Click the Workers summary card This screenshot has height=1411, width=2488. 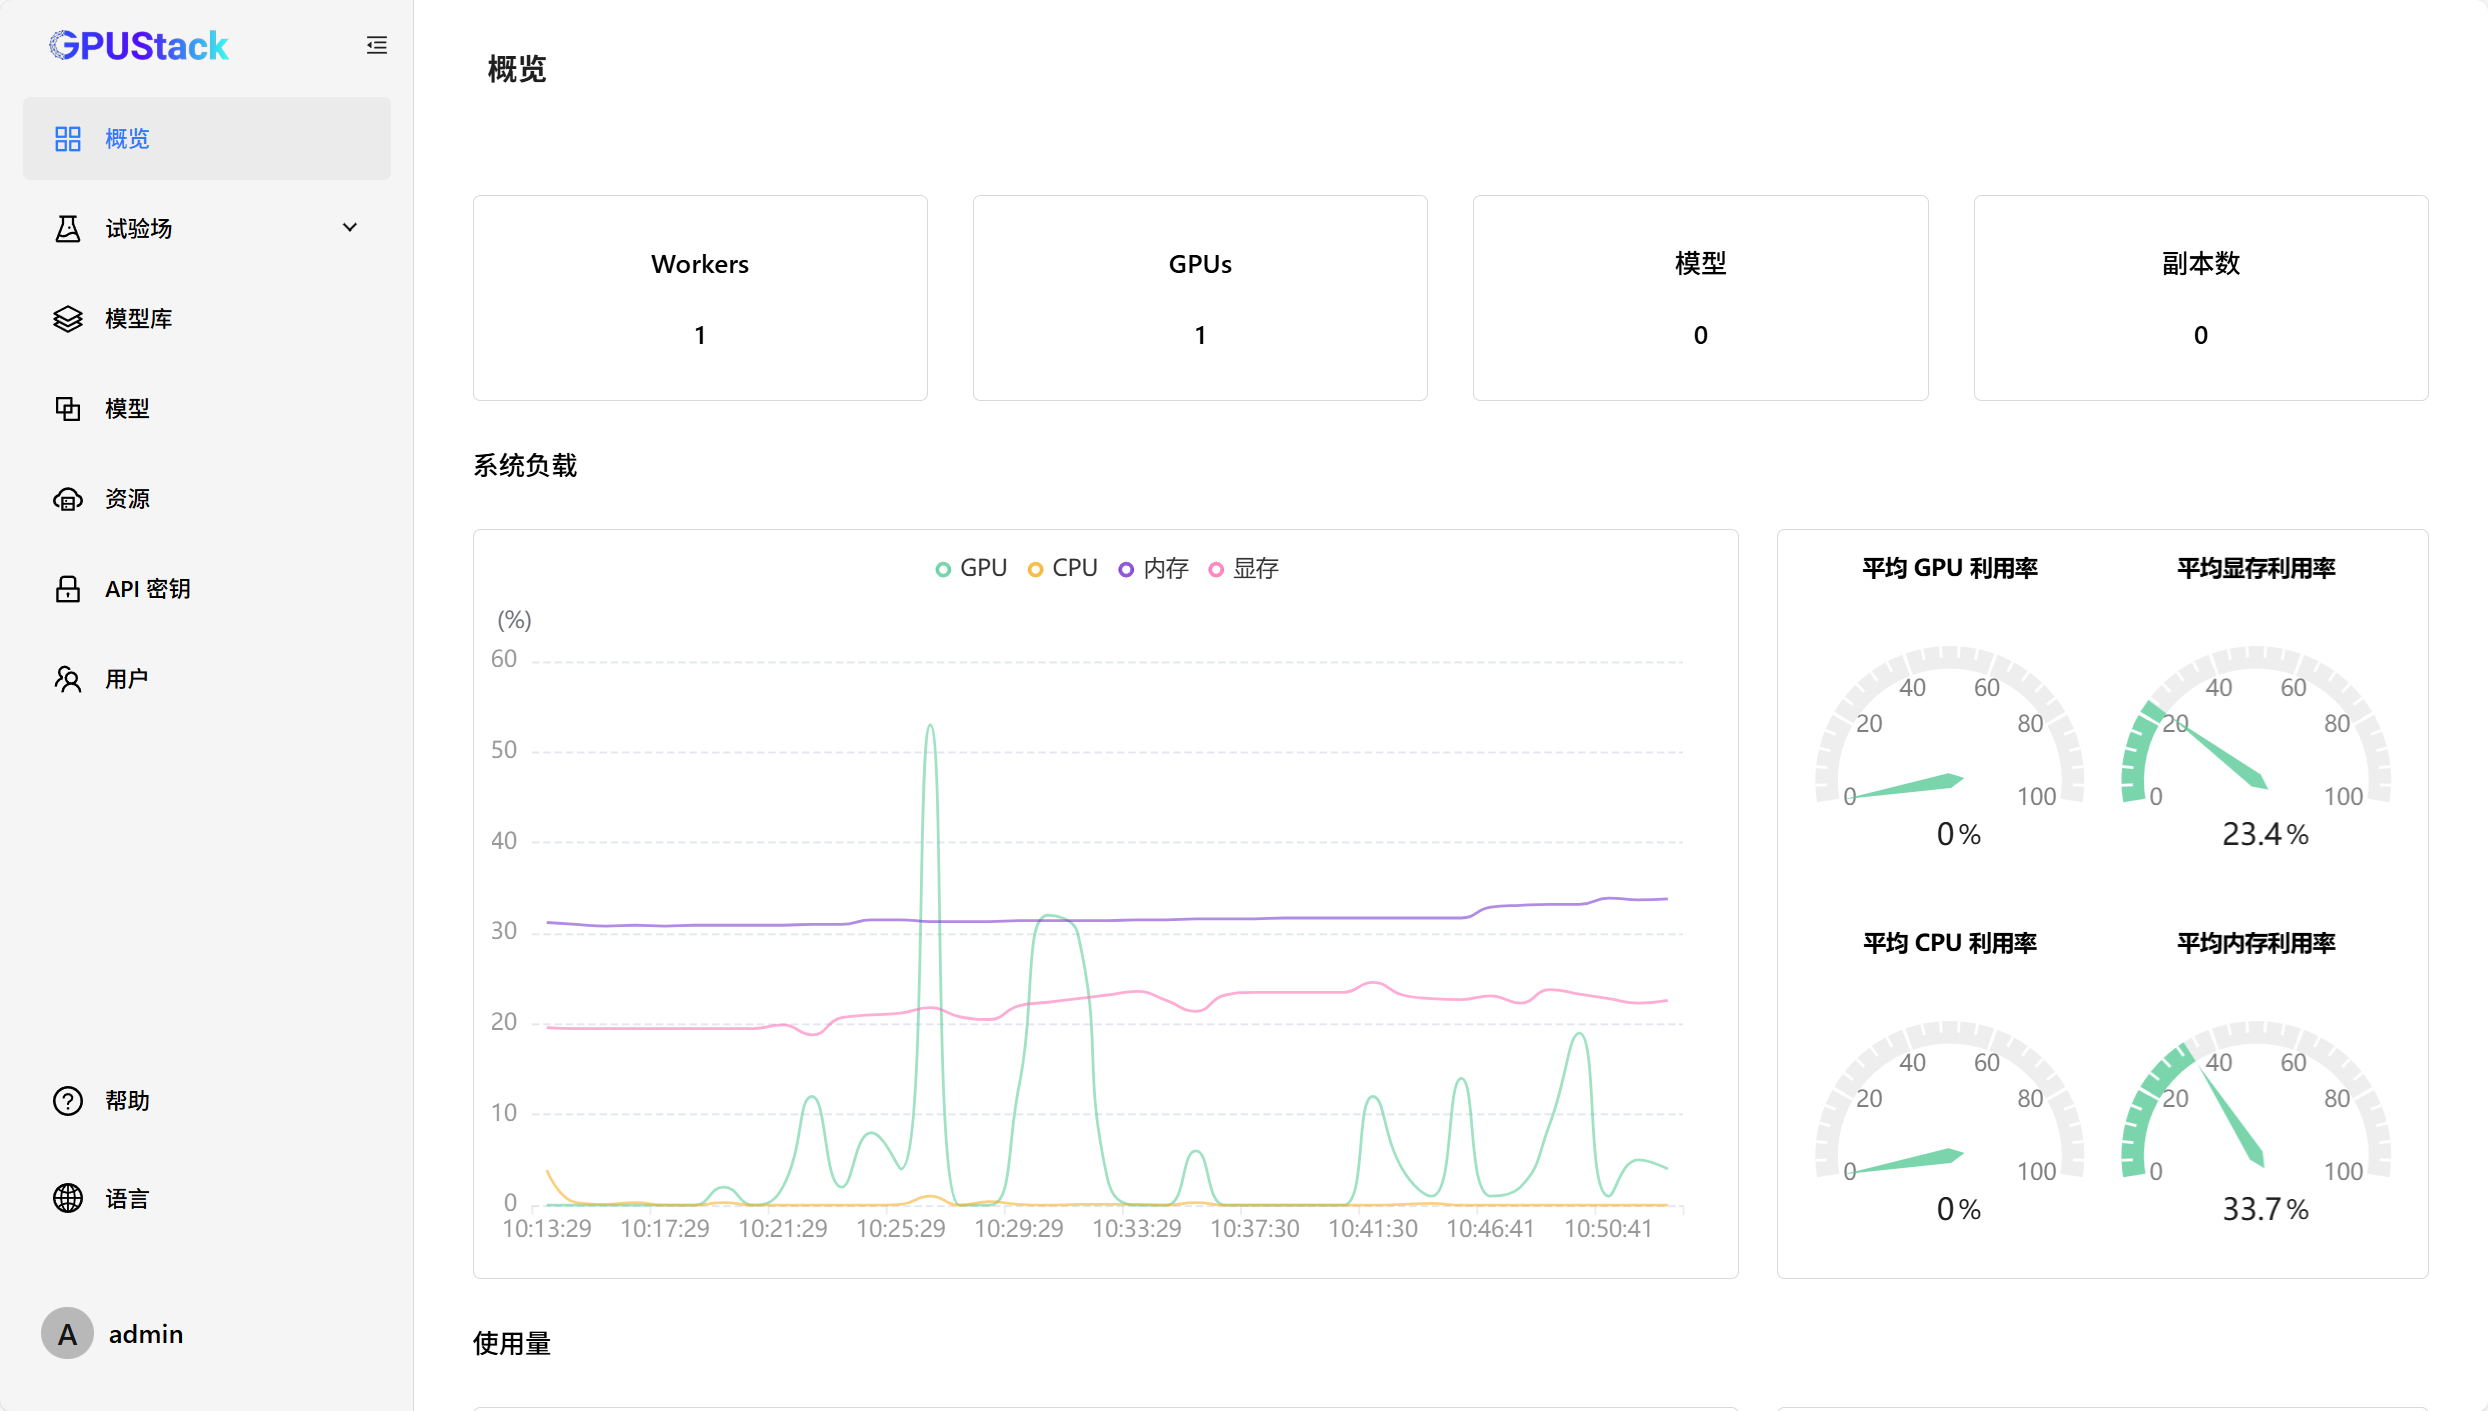(x=700, y=298)
